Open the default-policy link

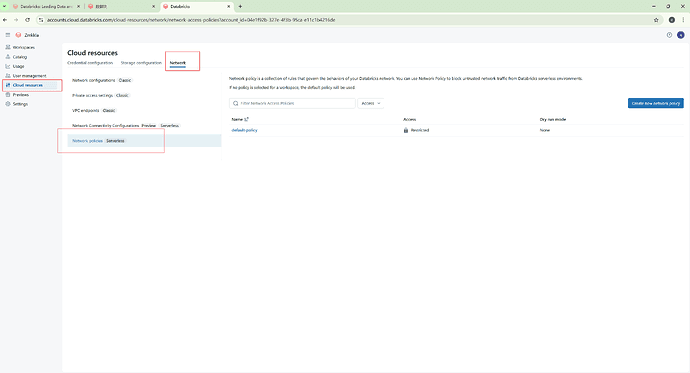244,130
